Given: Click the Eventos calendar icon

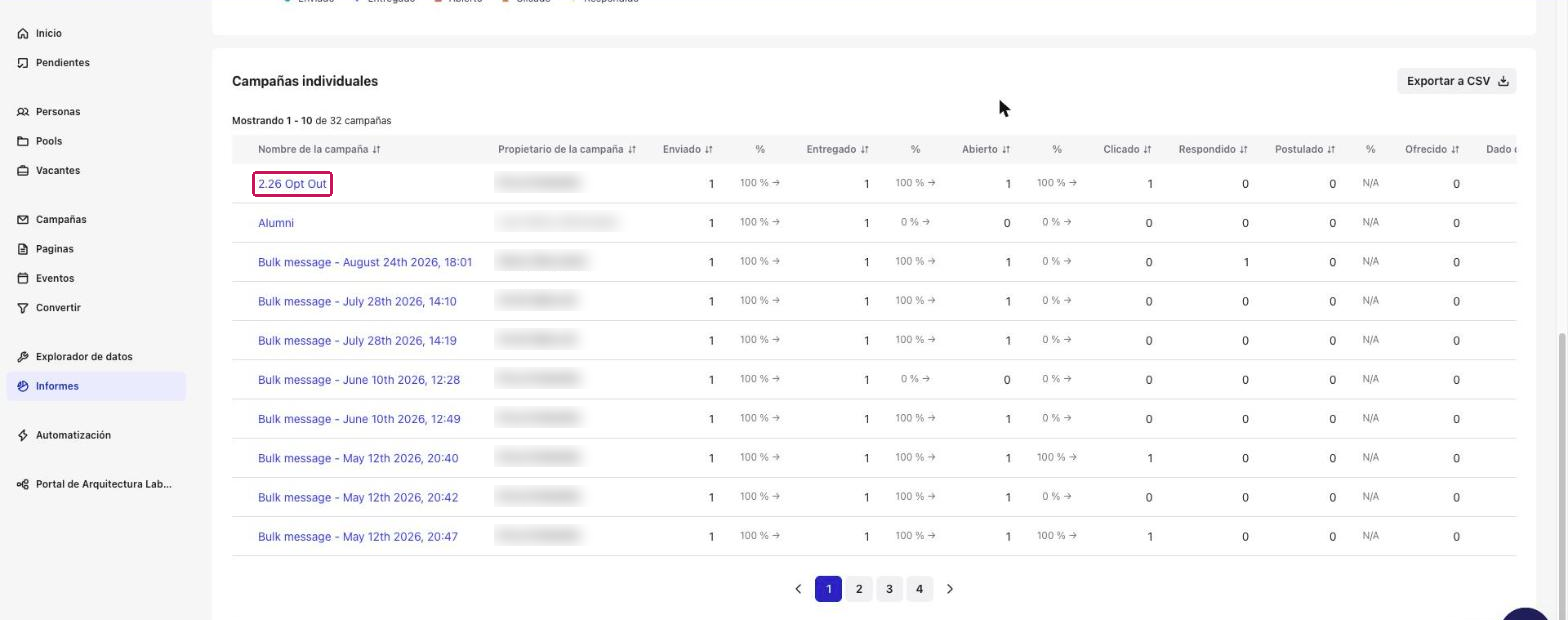Looking at the screenshot, I should 23,279.
